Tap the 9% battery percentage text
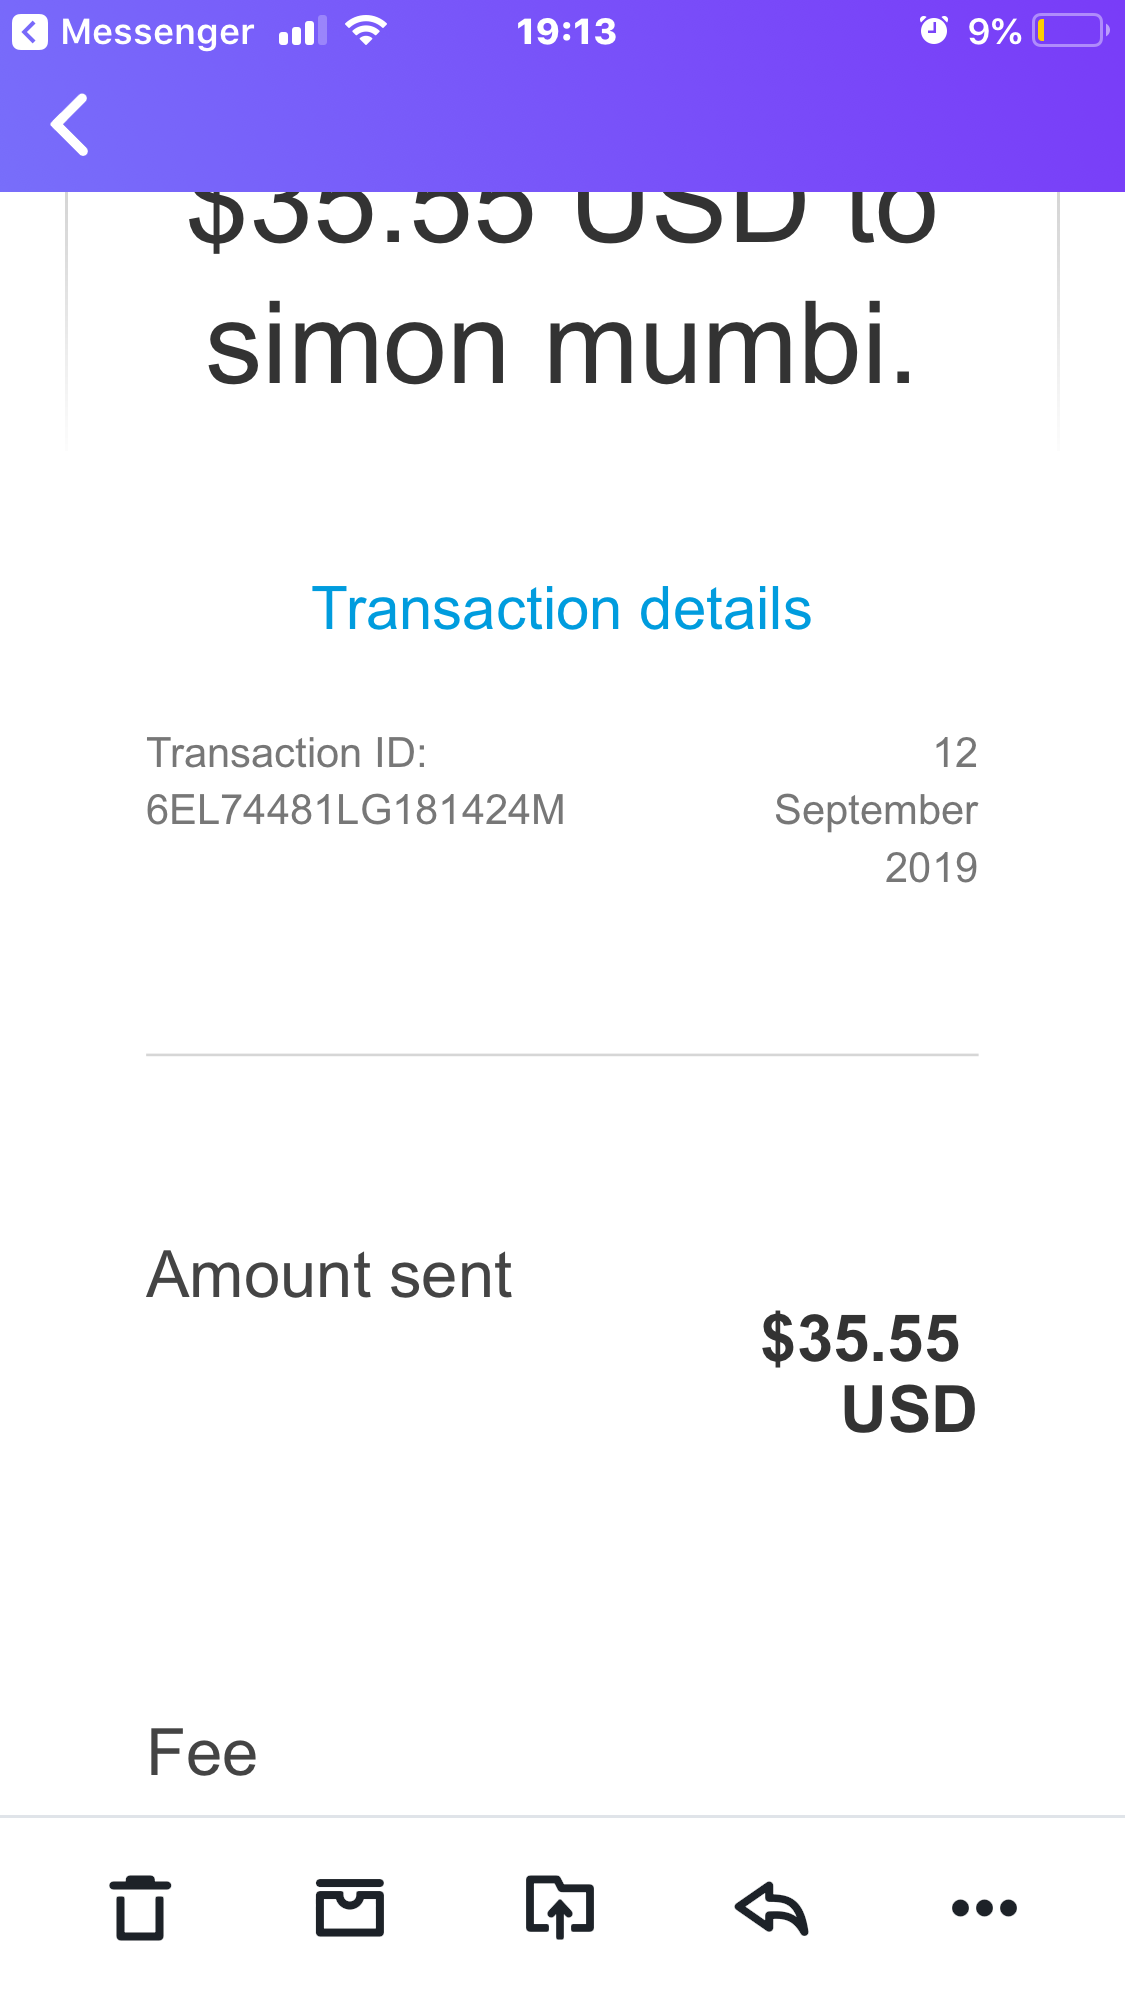Screen dimensions: 1125x2001 tap(994, 32)
